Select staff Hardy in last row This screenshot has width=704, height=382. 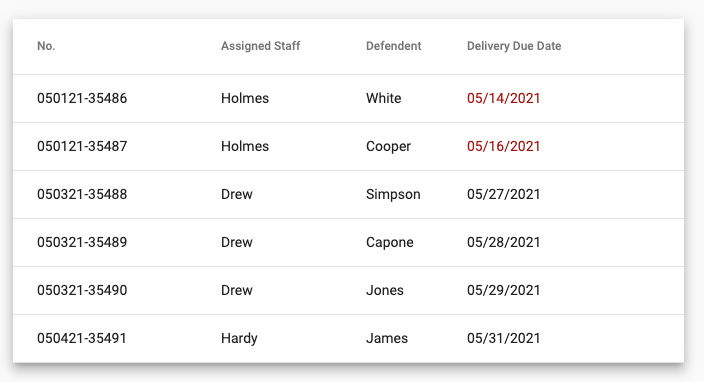click(x=239, y=339)
